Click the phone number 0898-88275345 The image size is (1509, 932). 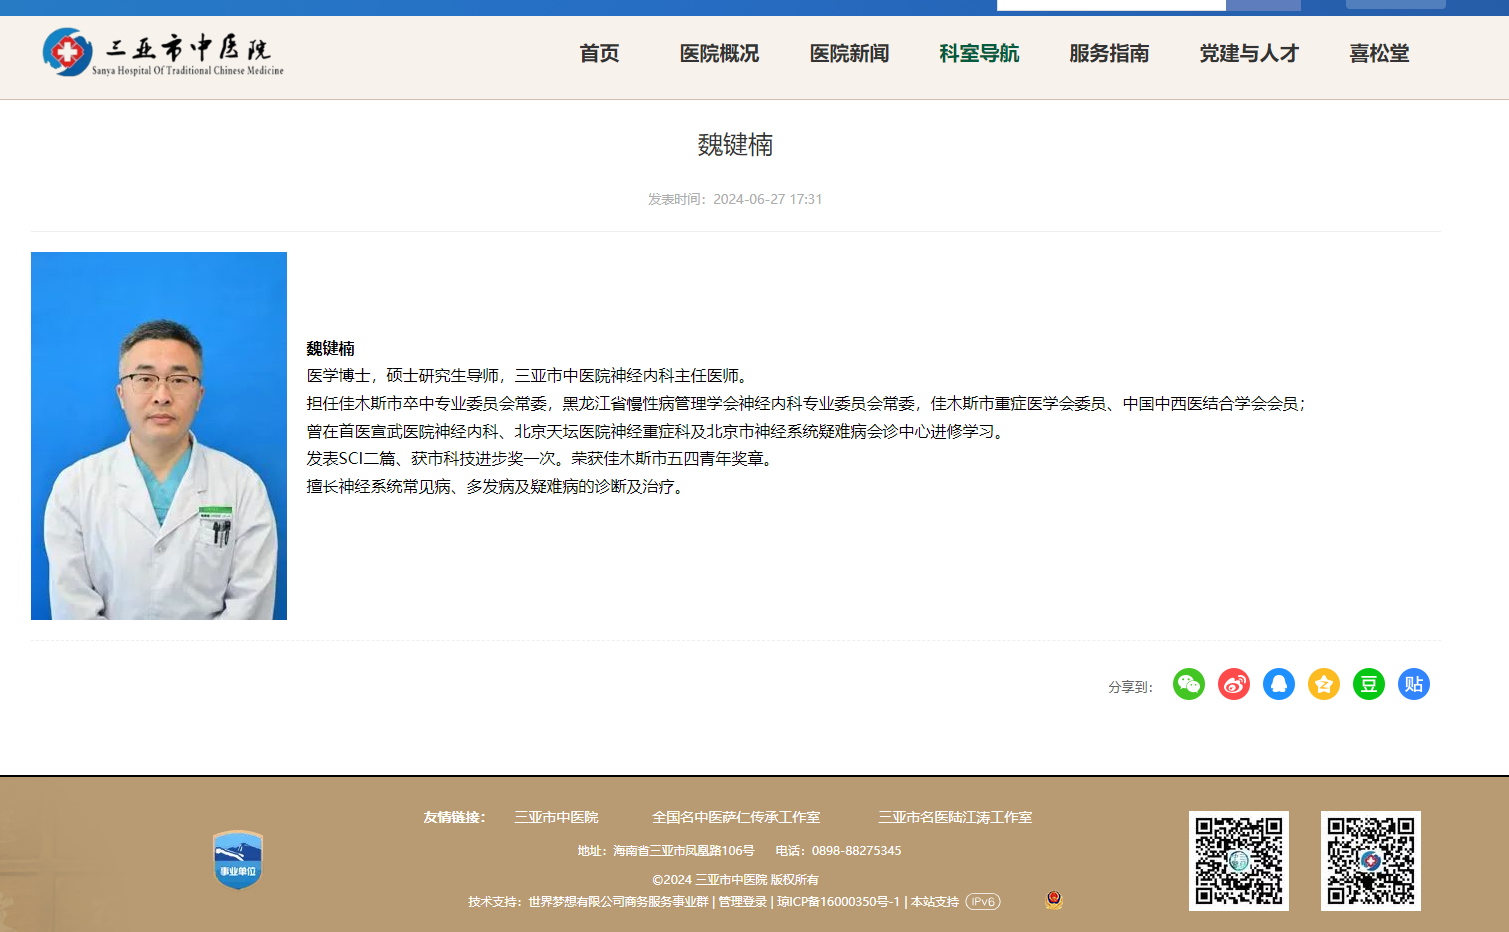tap(857, 851)
